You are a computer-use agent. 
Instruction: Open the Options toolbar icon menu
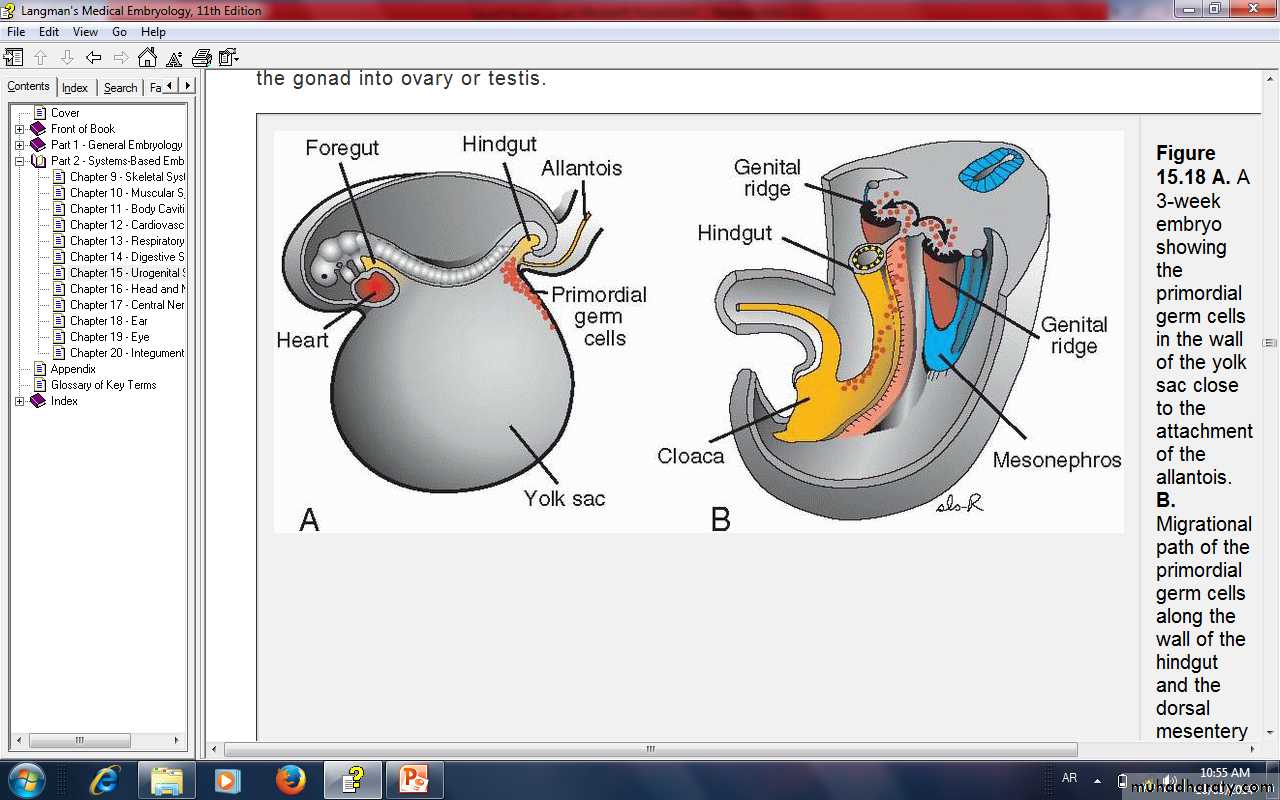[229, 57]
